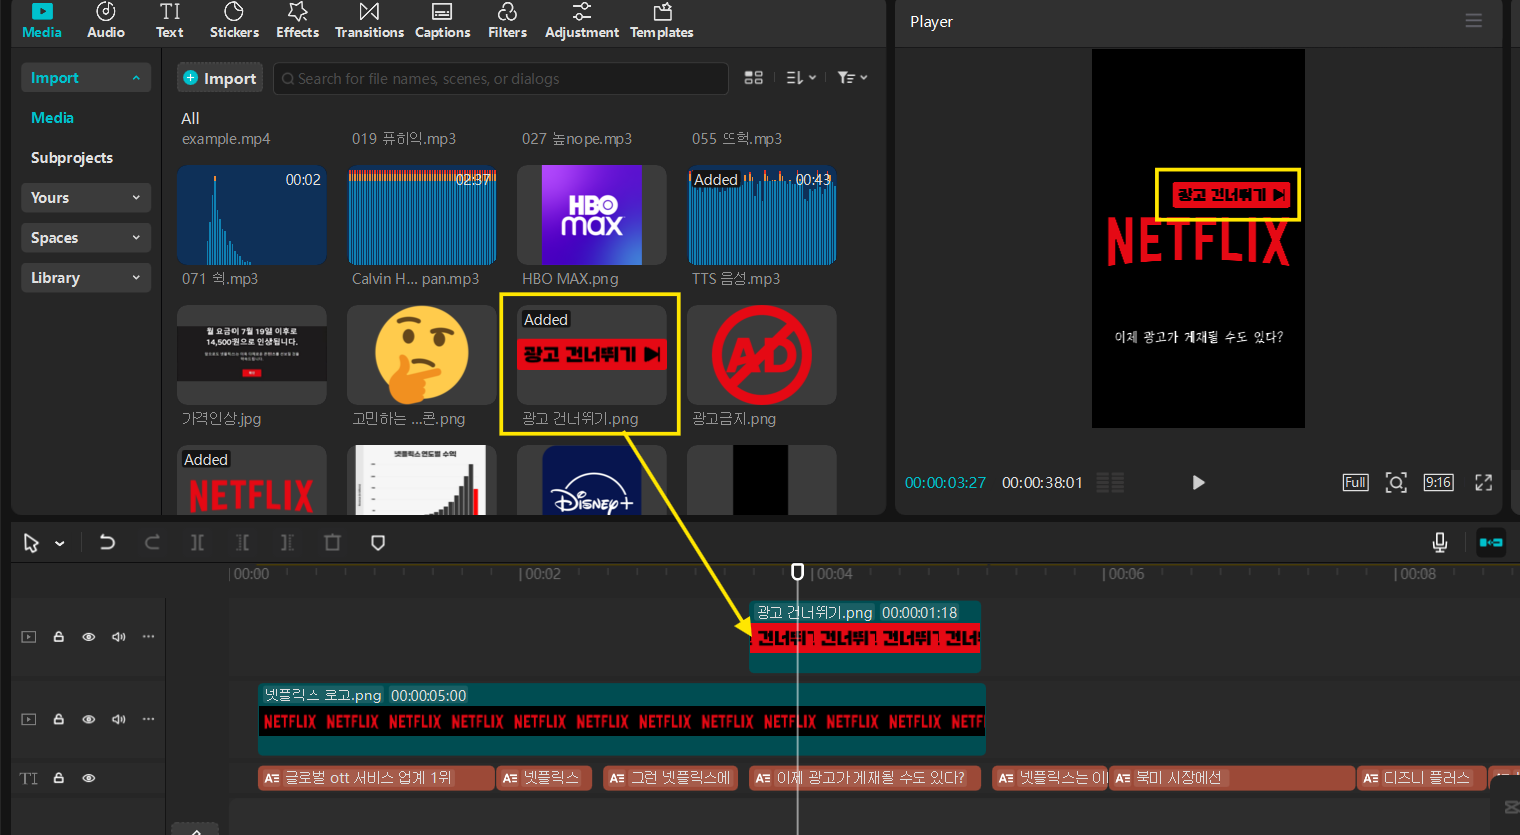Click the Split clip tool

(197, 543)
